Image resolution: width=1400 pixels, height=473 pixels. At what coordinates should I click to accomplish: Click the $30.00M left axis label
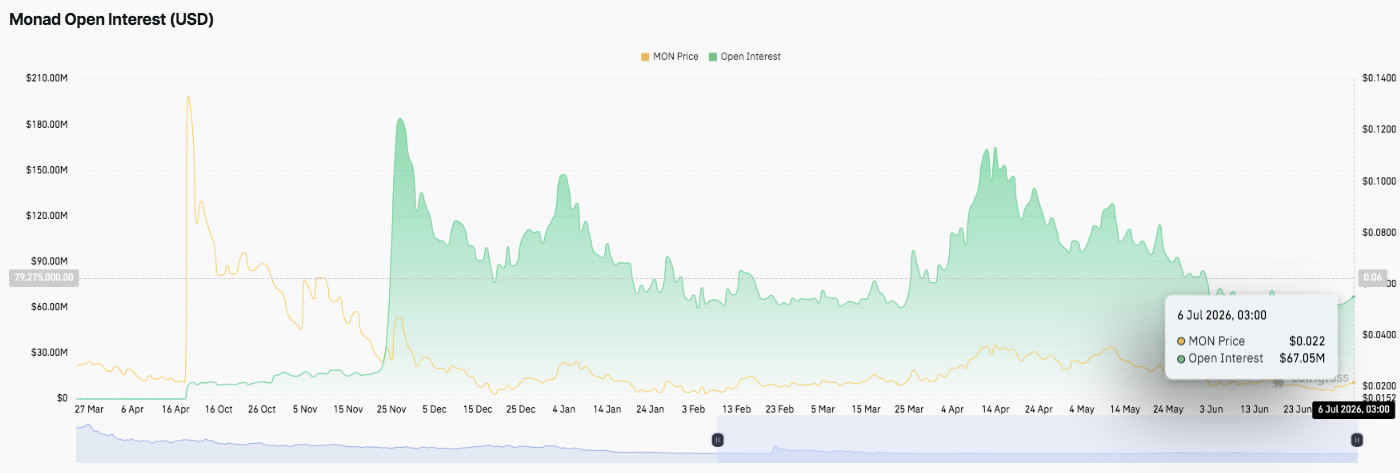click(49, 353)
